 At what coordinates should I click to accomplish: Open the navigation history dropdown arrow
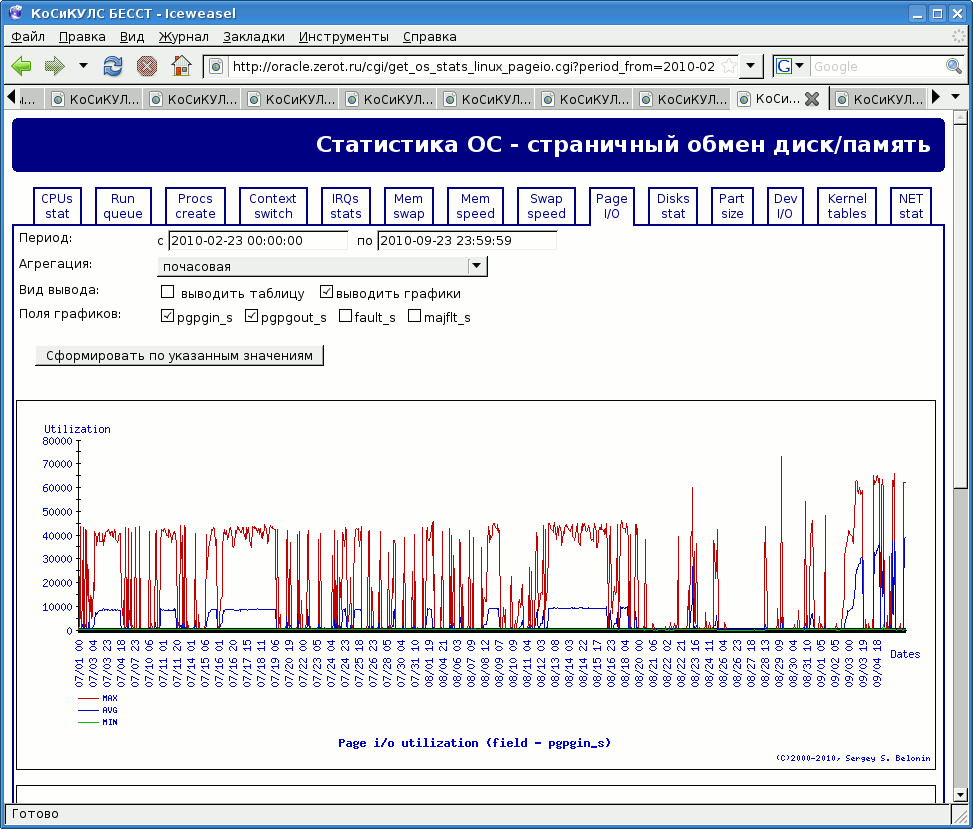83,66
